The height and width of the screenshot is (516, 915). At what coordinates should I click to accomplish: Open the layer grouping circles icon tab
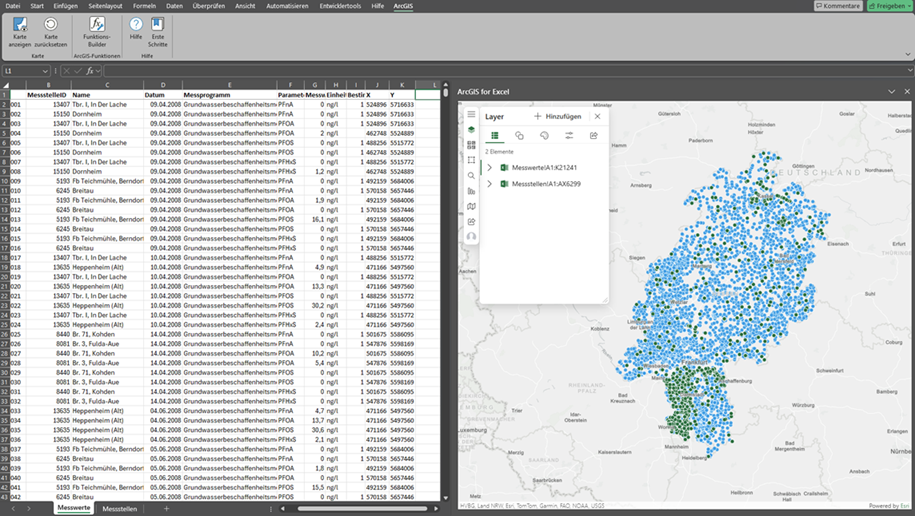[x=519, y=135]
